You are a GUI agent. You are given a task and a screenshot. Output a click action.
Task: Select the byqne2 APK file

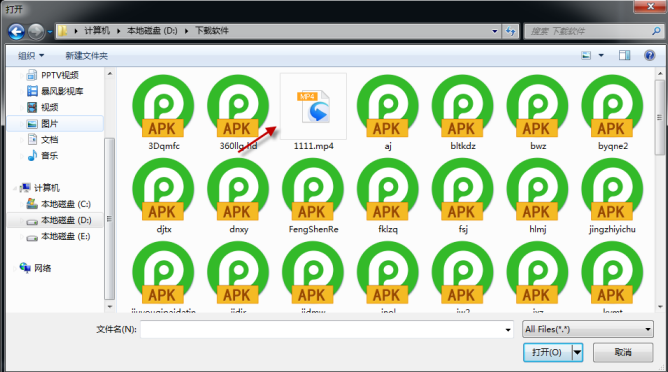point(613,112)
